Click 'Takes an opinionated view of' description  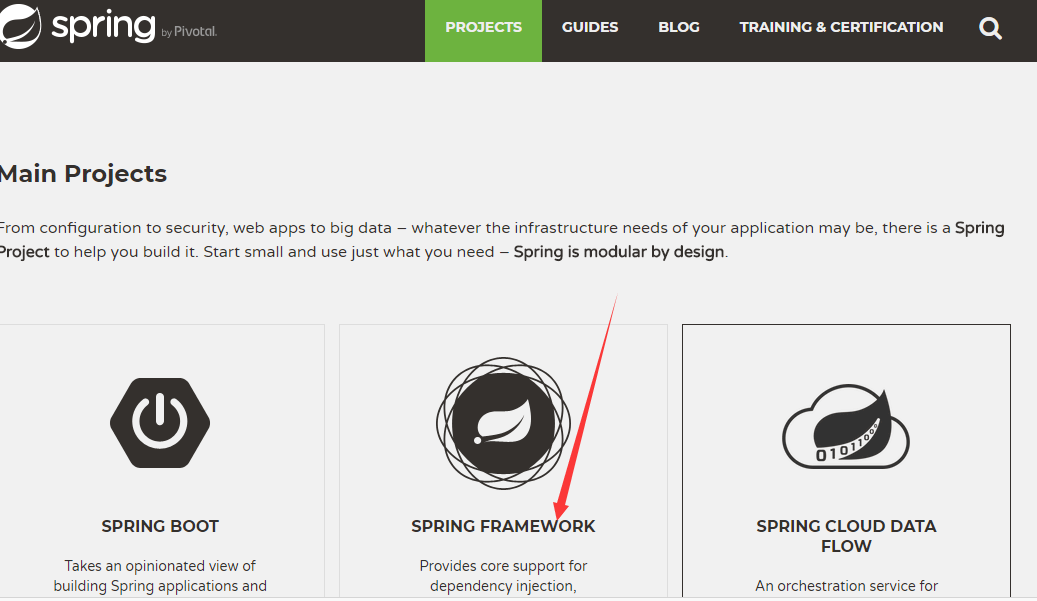point(160,566)
